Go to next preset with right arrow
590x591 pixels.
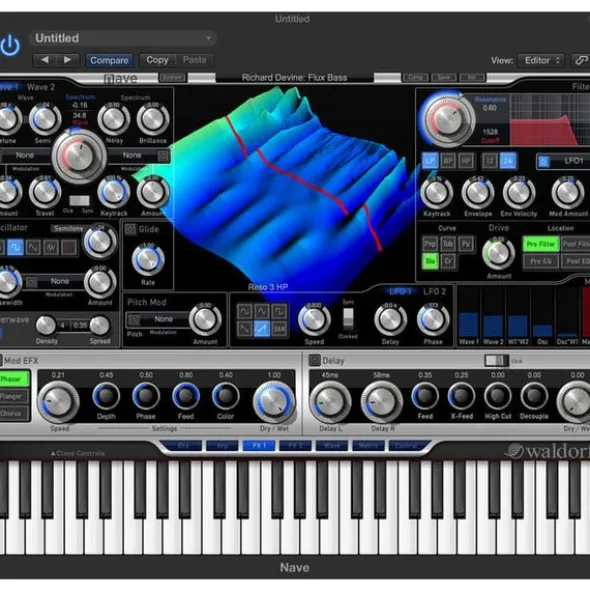[67, 60]
